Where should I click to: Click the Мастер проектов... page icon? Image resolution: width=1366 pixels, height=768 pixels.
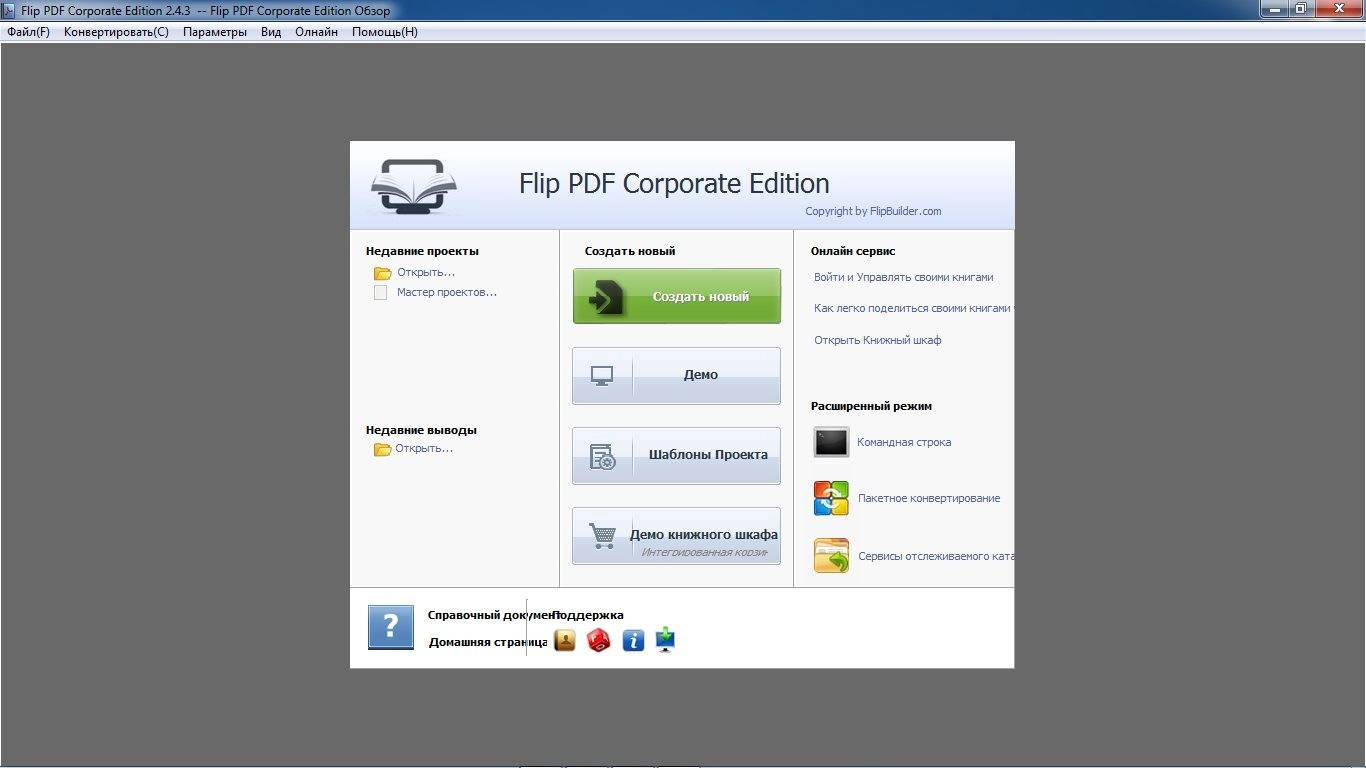(x=380, y=293)
